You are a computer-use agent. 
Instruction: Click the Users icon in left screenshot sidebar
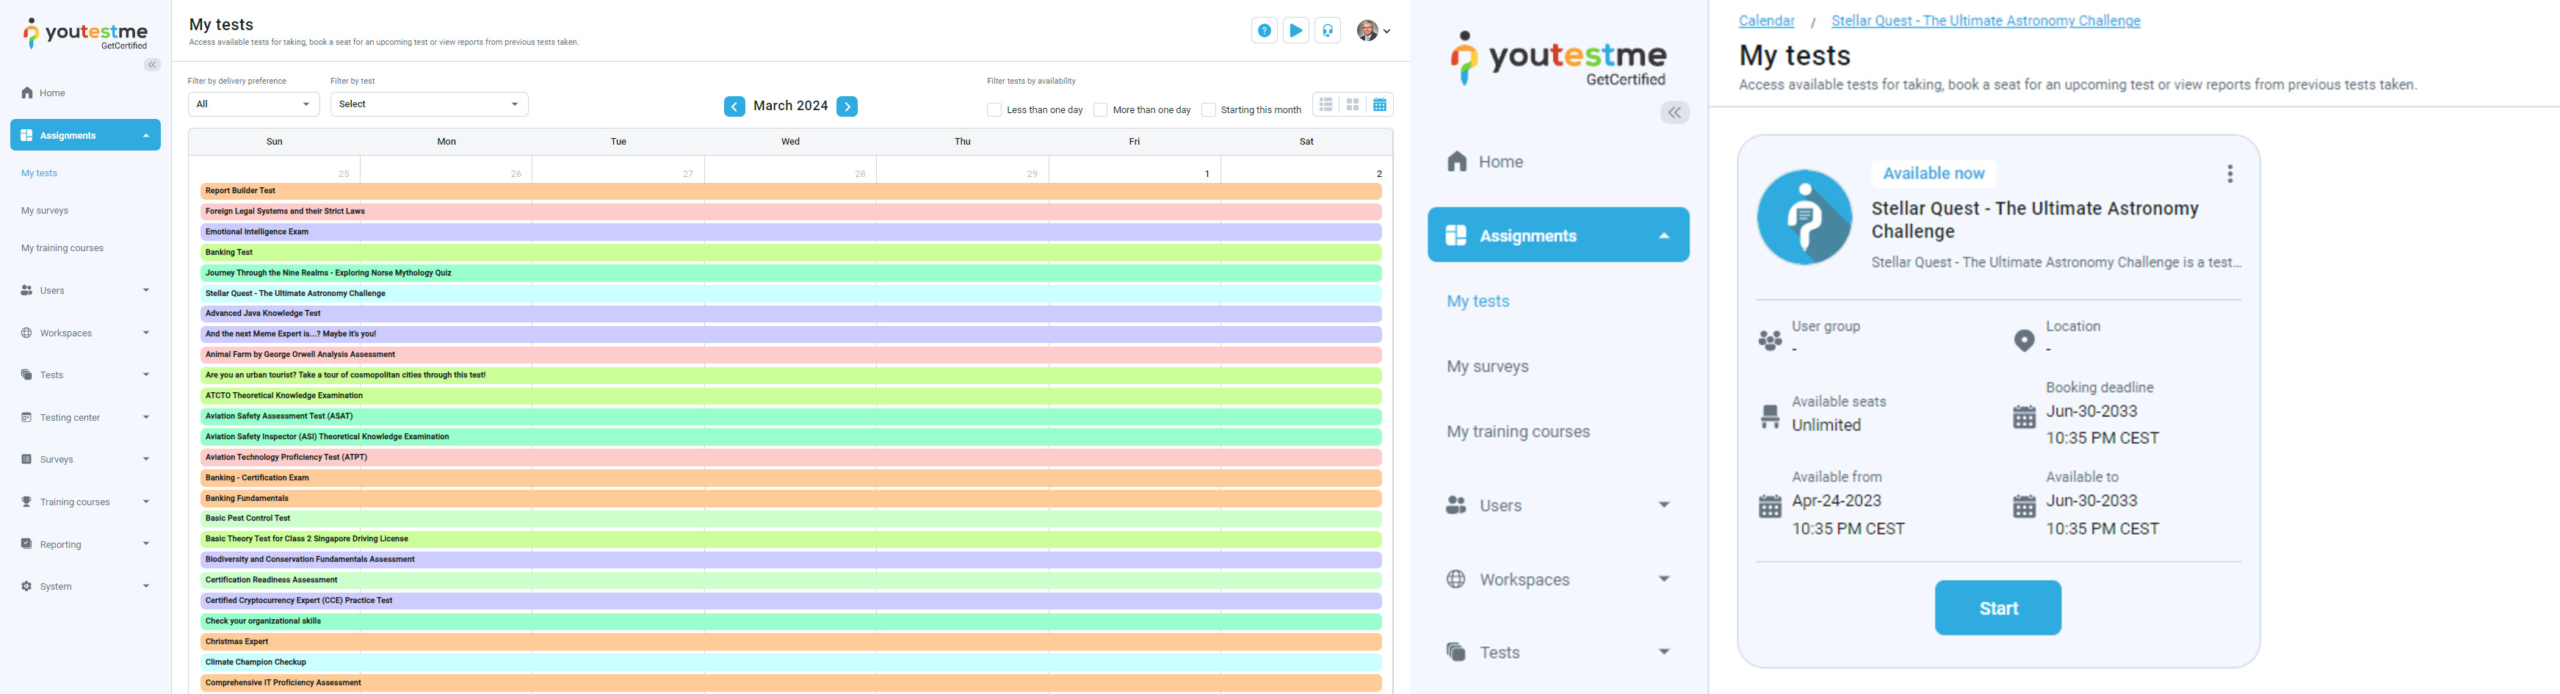(27, 291)
